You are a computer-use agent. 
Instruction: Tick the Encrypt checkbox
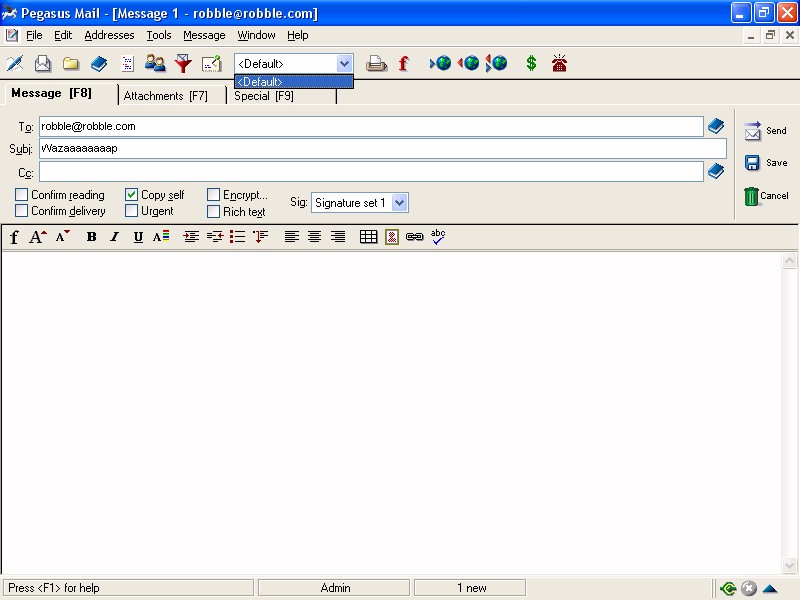click(x=213, y=194)
